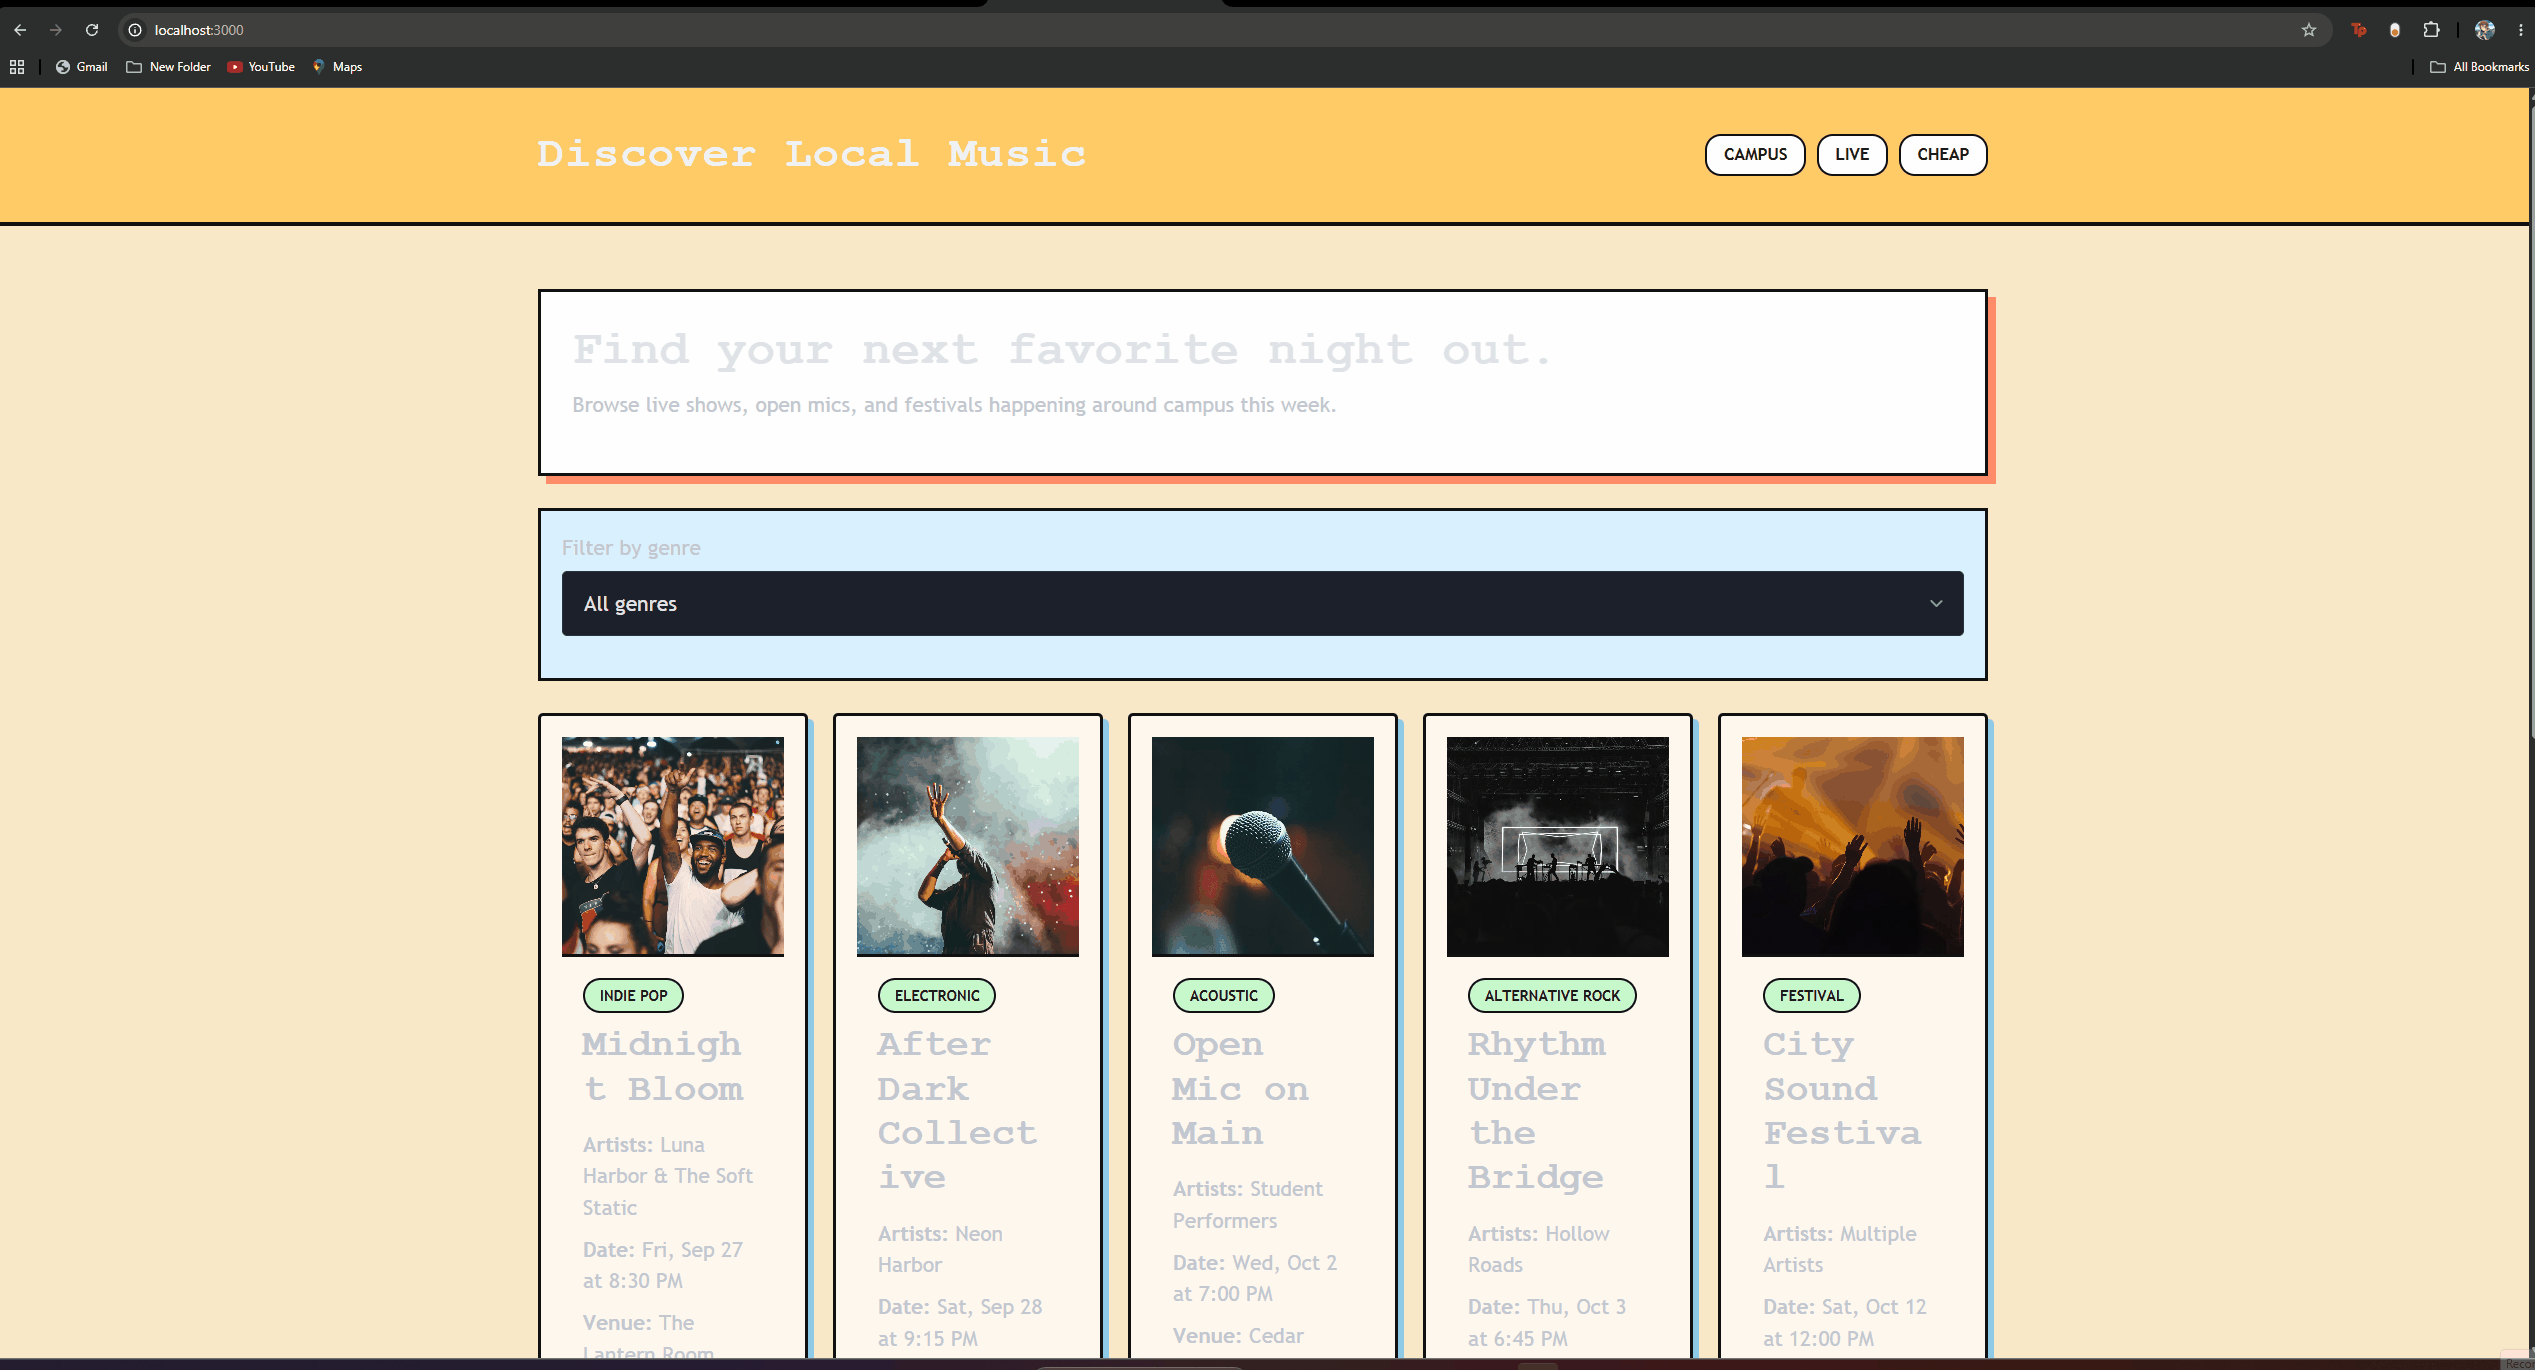Click the browser forward arrow
The height and width of the screenshot is (1370, 2535).
(x=56, y=30)
